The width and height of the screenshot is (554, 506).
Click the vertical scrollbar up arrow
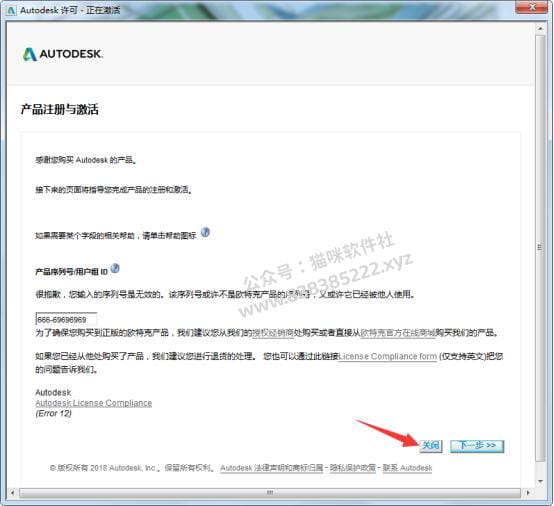click(x=540, y=28)
